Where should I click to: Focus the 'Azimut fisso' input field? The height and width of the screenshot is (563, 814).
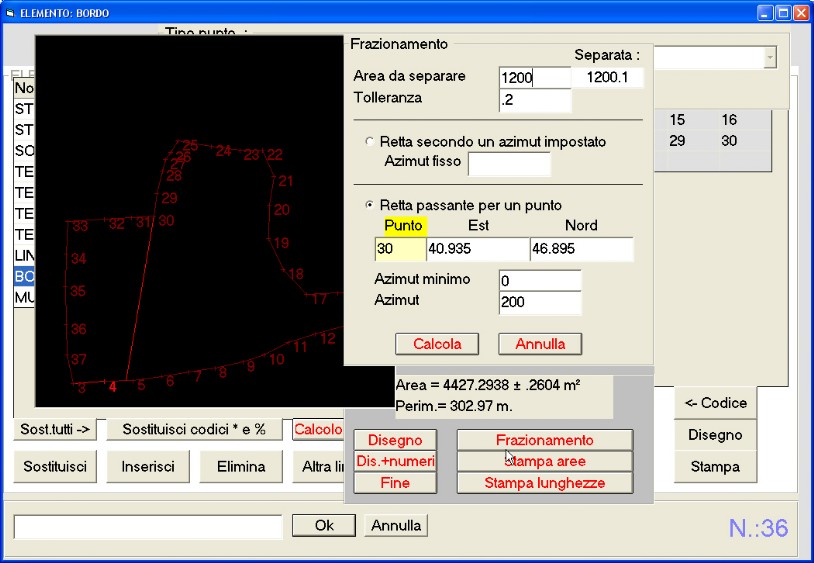pos(509,164)
